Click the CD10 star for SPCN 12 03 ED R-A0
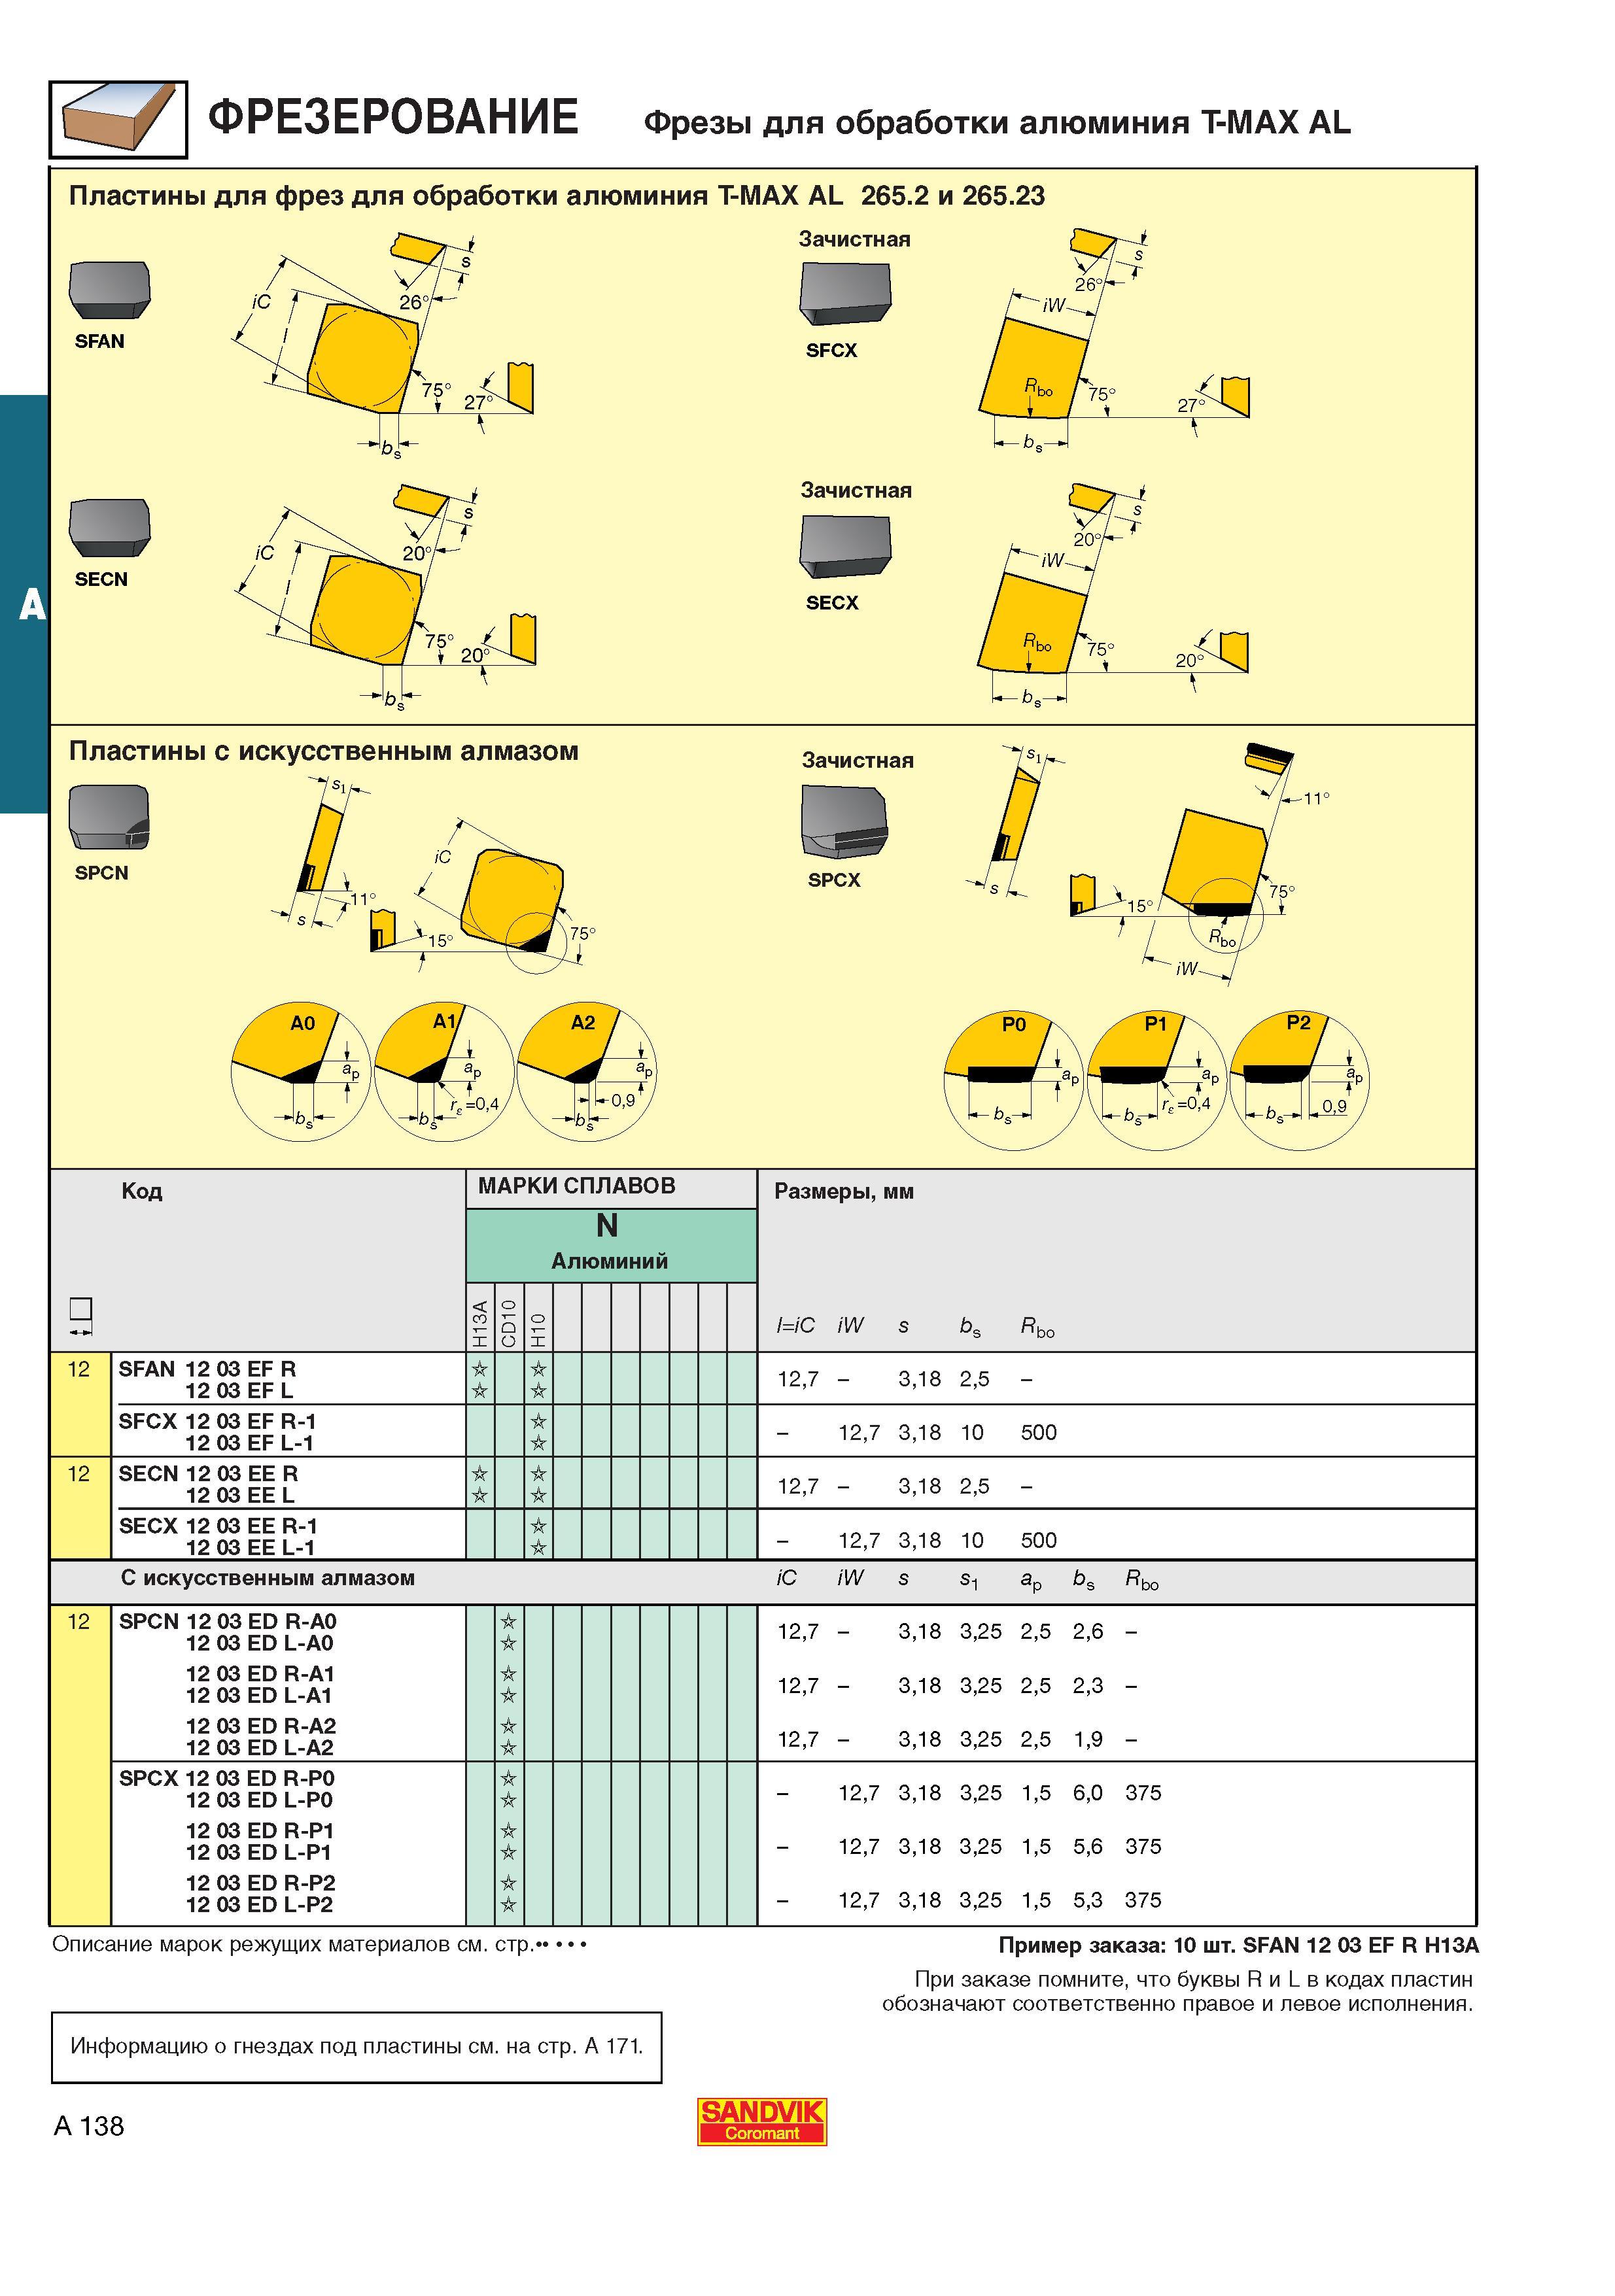This screenshot has width=1615, height=2296. [509, 1621]
